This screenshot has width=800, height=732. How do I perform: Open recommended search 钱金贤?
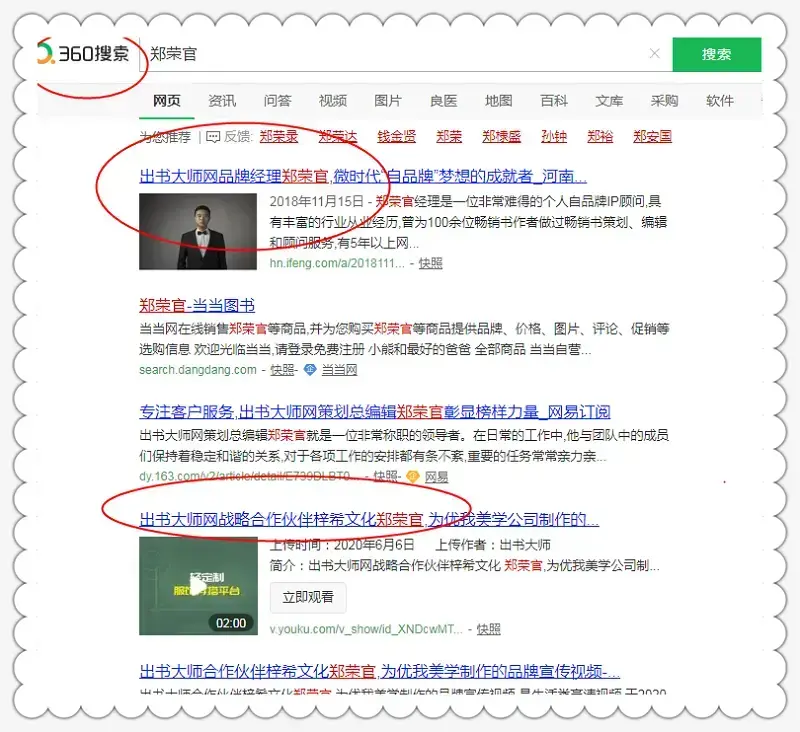point(396,137)
